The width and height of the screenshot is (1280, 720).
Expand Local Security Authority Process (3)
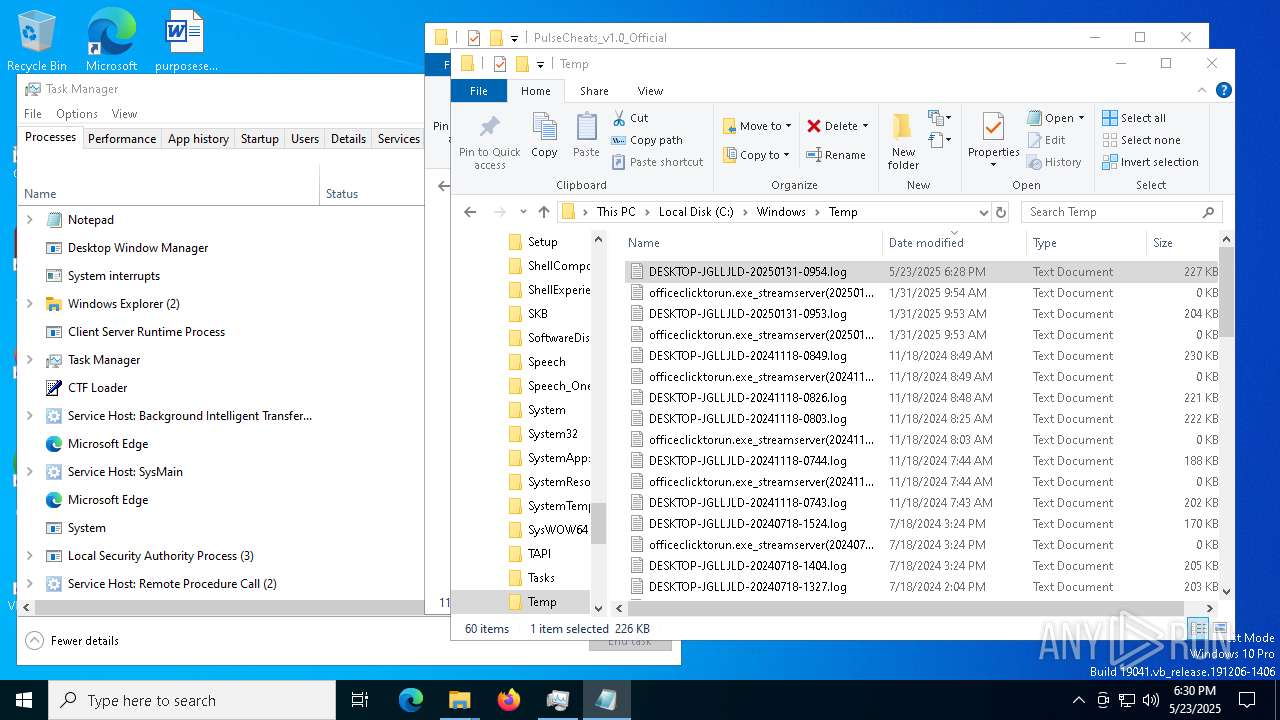[x=29, y=556]
